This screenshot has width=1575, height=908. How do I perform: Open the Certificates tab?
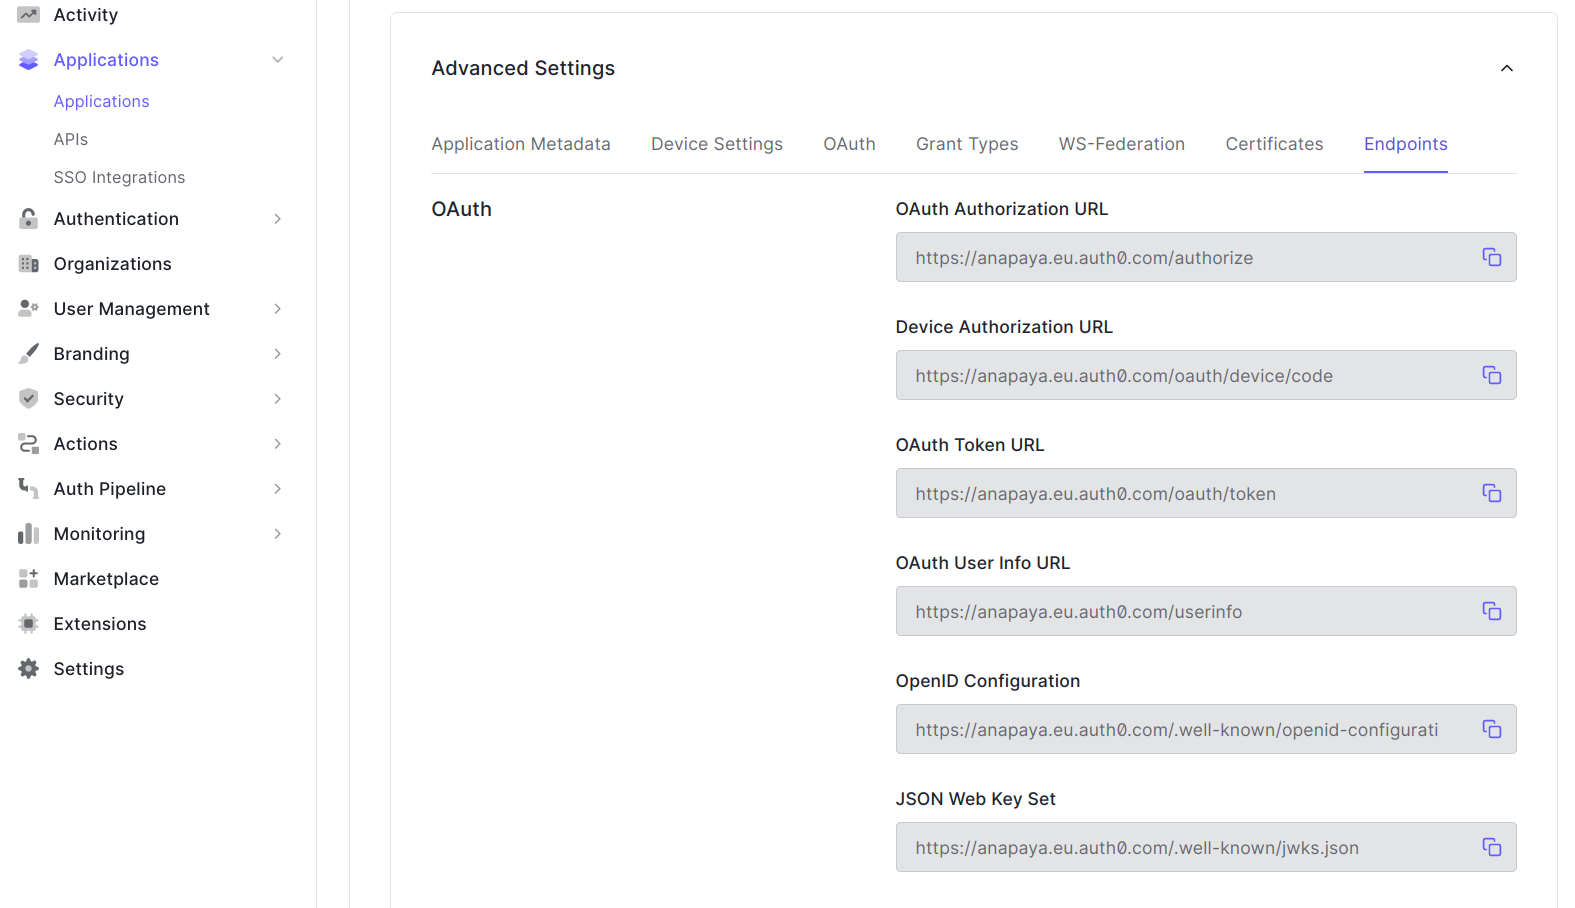[1273, 144]
